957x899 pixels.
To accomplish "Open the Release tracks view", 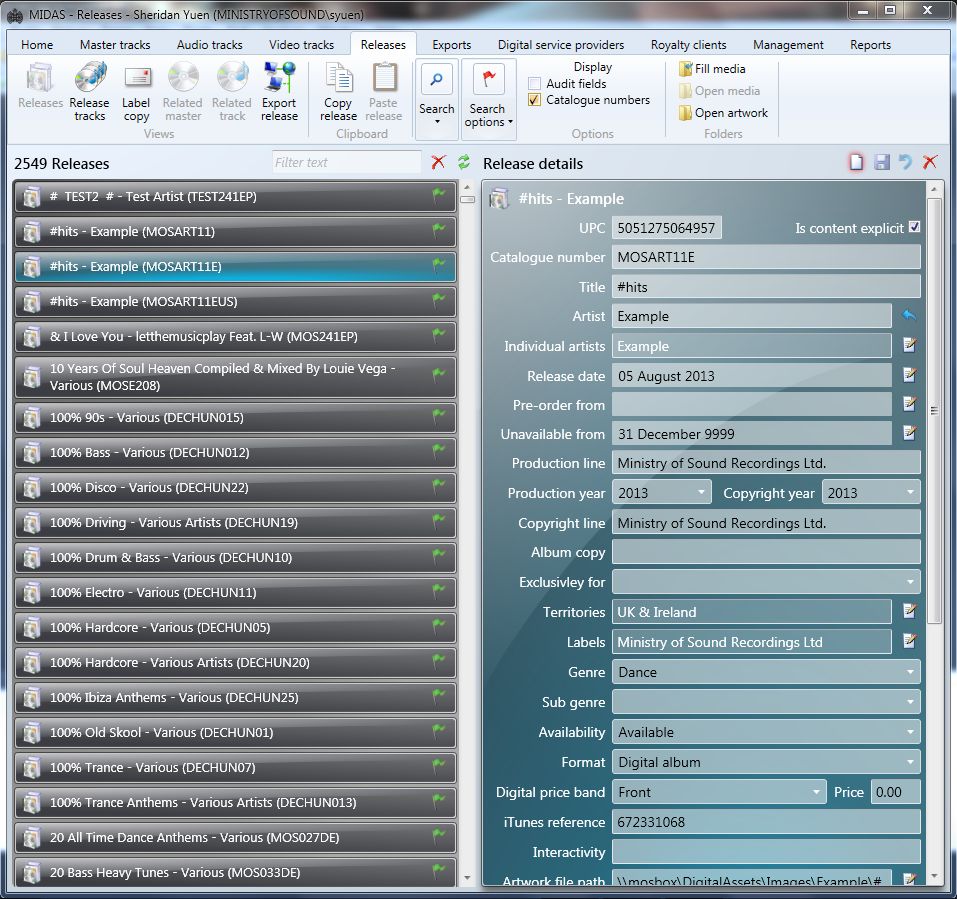I will pos(89,92).
